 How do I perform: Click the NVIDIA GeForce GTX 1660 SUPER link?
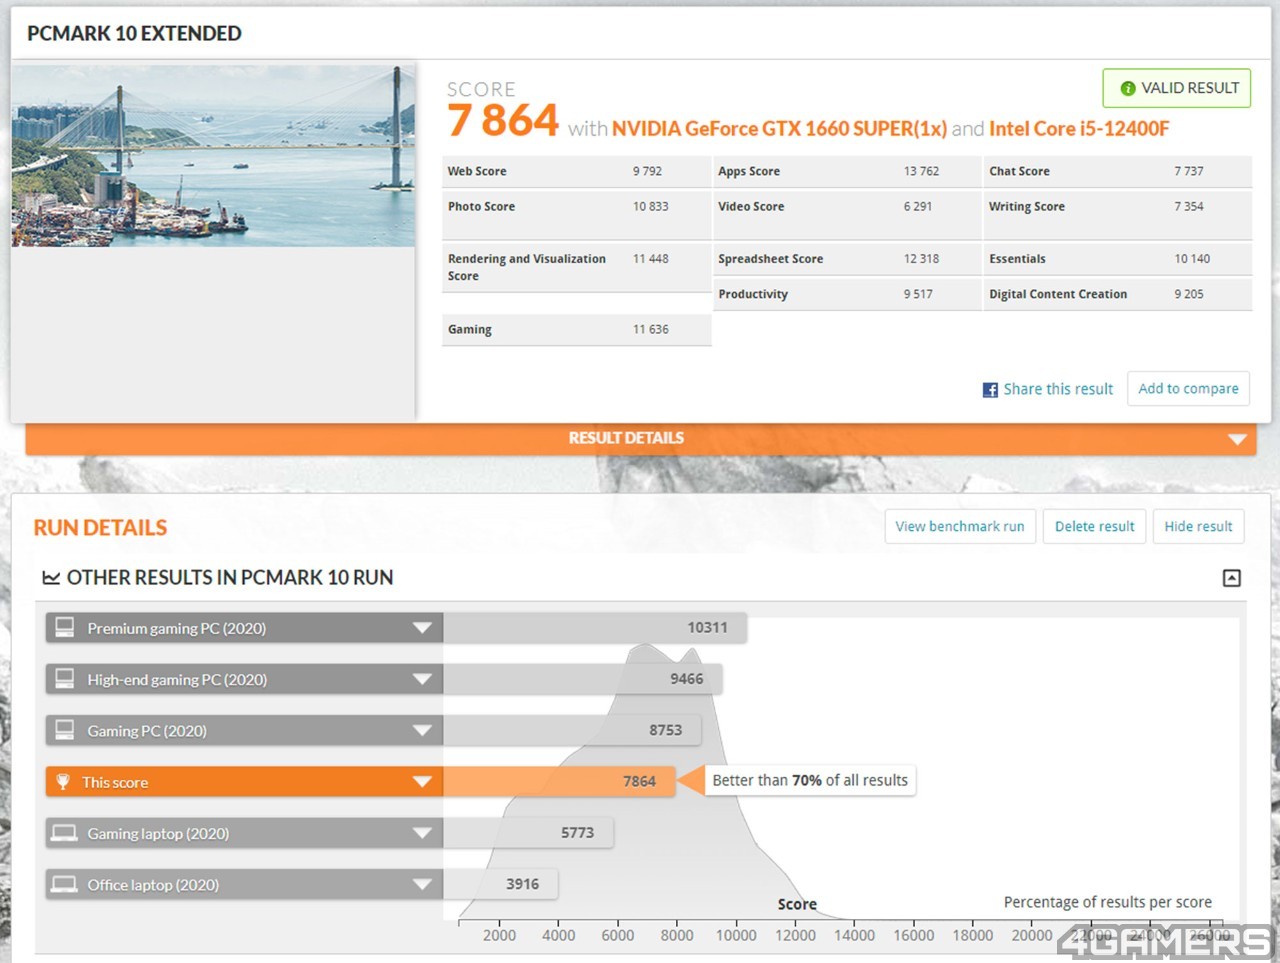coord(779,129)
